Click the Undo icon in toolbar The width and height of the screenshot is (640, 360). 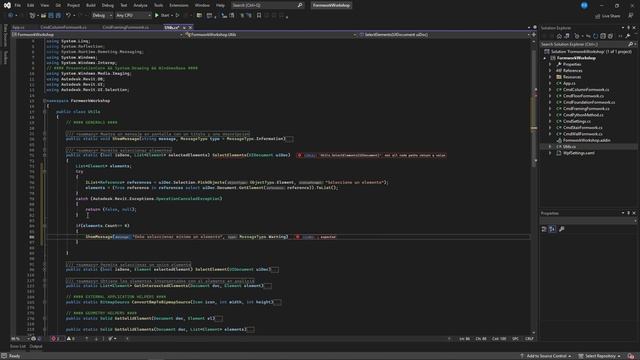[68, 16]
